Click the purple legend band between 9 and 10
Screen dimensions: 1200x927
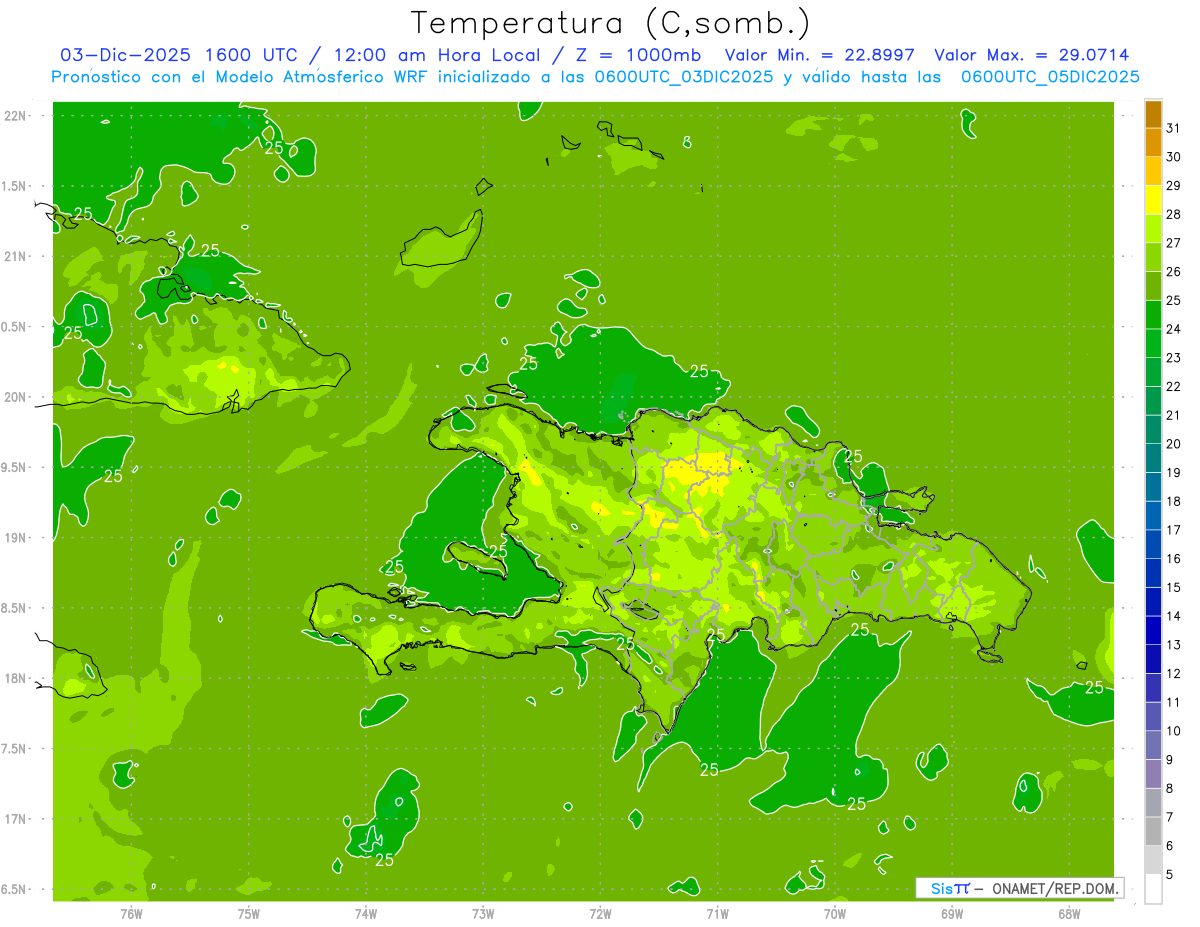[1153, 745]
